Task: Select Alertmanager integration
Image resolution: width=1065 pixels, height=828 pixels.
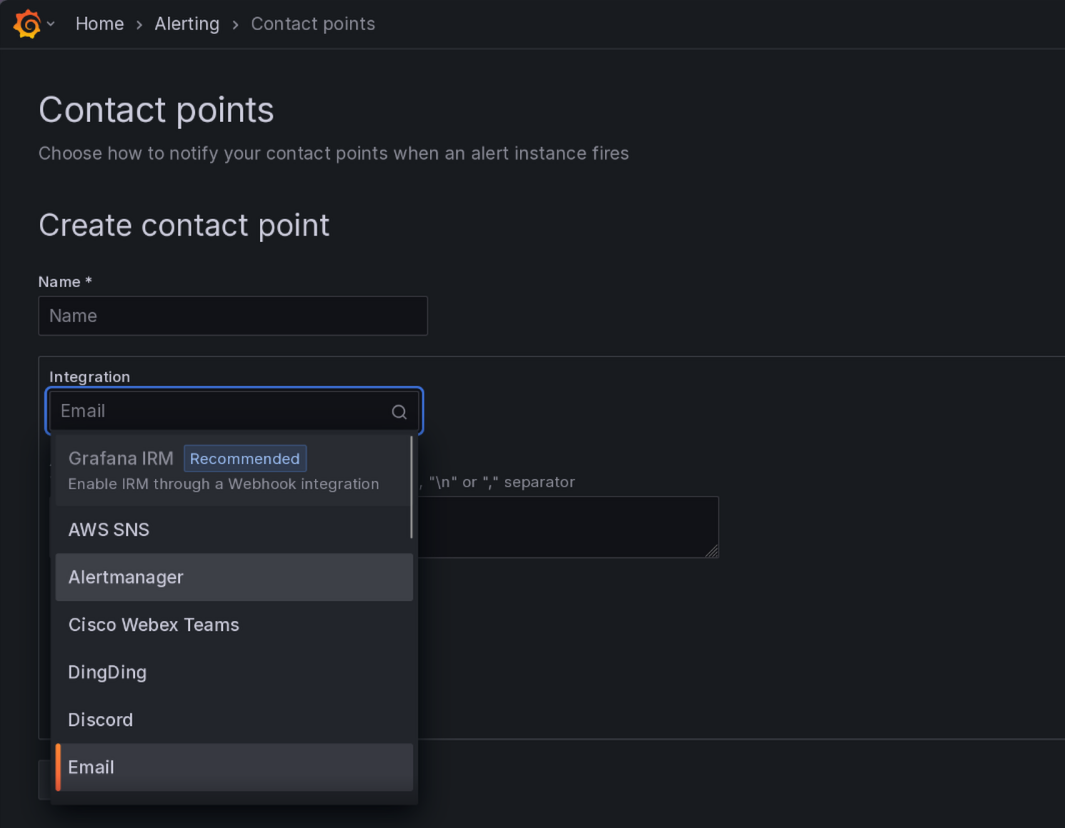Action: point(234,577)
